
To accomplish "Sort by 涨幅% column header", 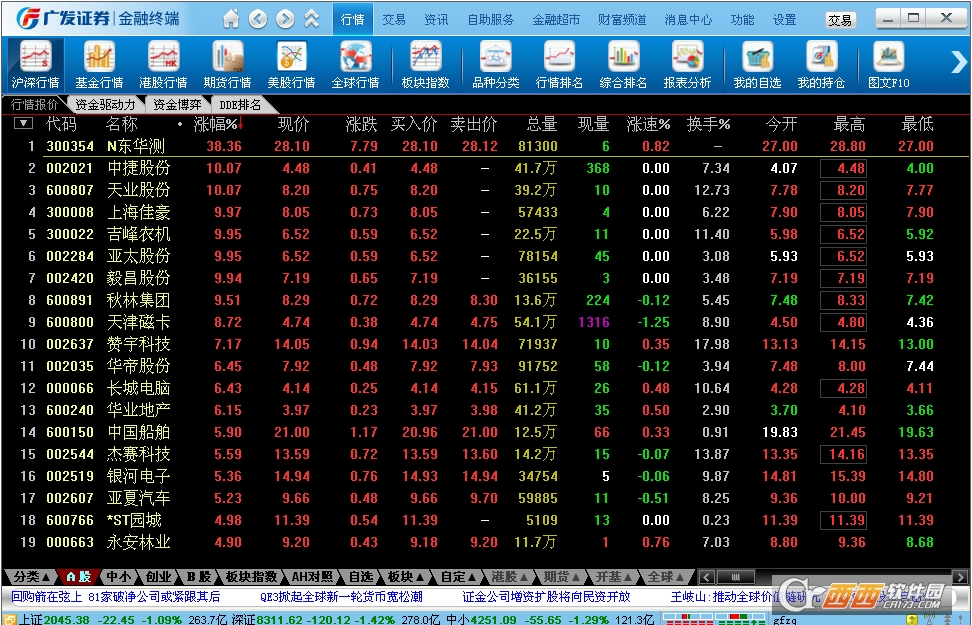I will [x=218, y=124].
